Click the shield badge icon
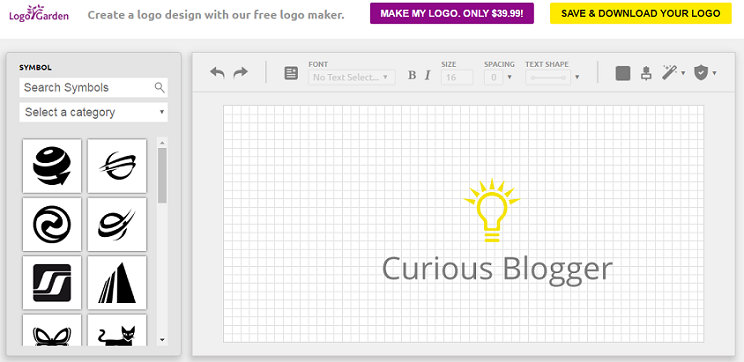This screenshot has height=362, width=744. pos(701,73)
